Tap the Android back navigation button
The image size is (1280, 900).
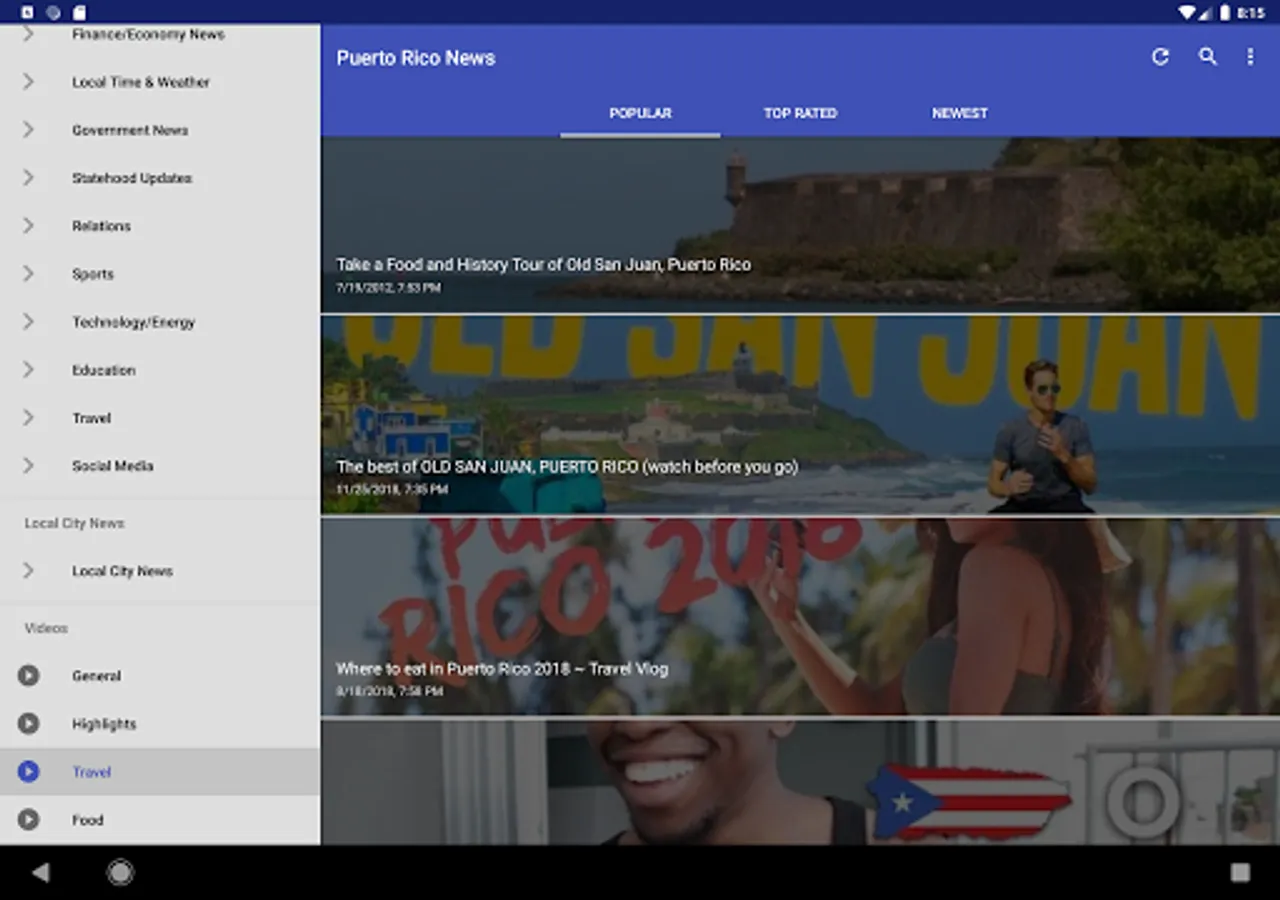(40, 873)
